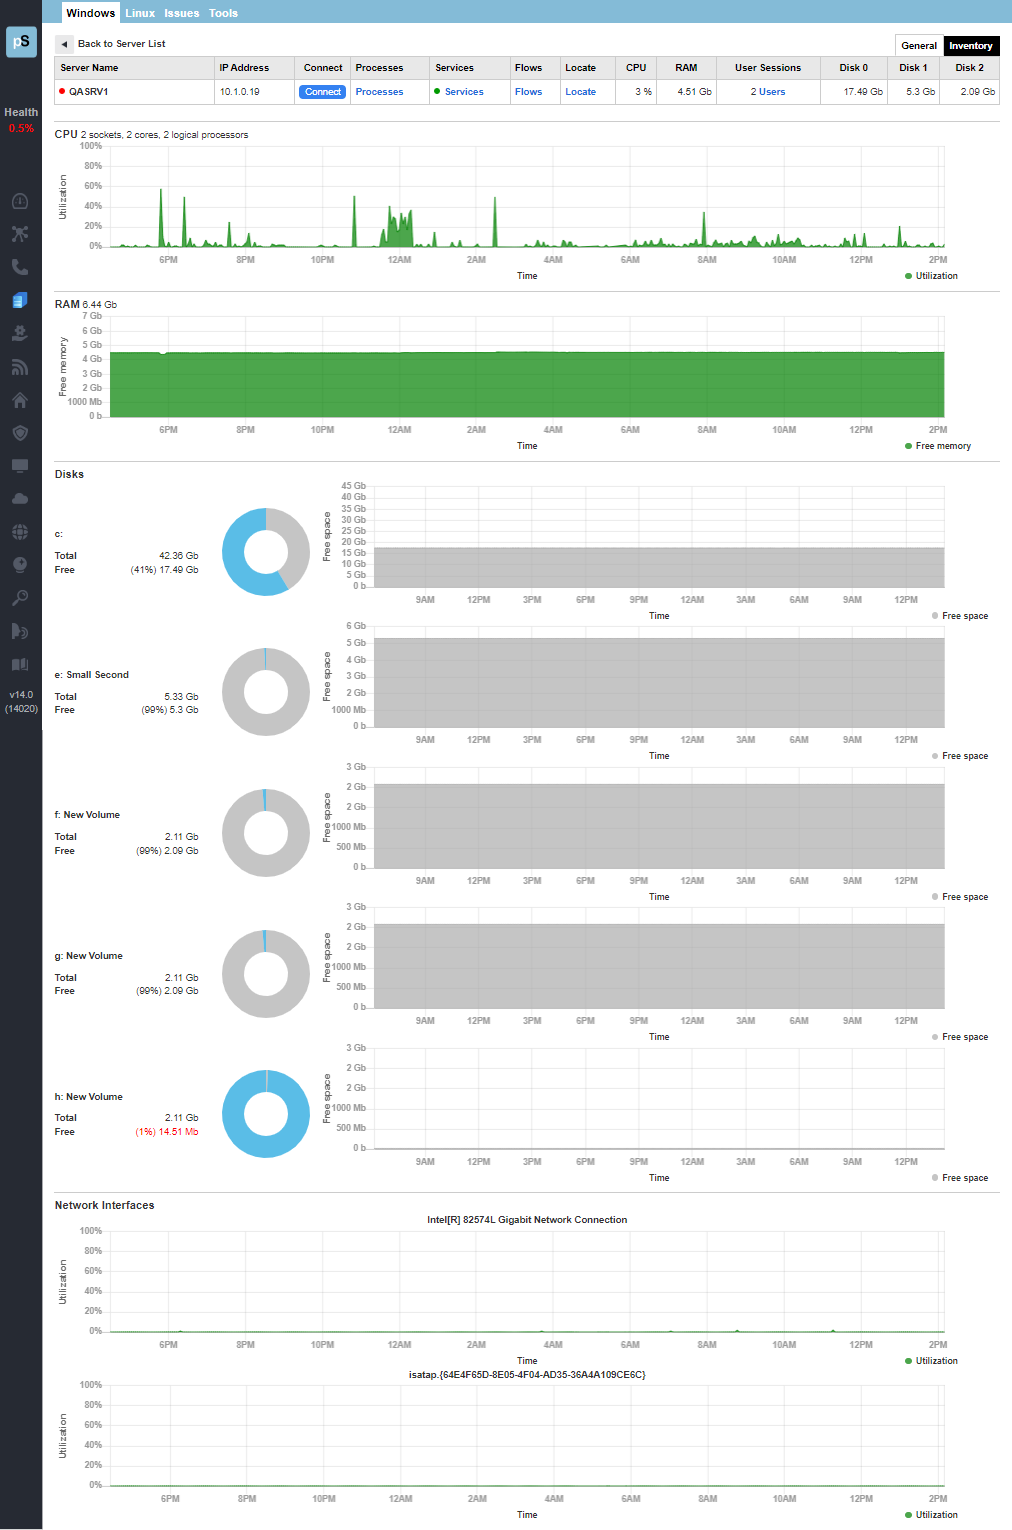Click the shield security icon in sidebar

pyautogui.click(x=20, y=432)
